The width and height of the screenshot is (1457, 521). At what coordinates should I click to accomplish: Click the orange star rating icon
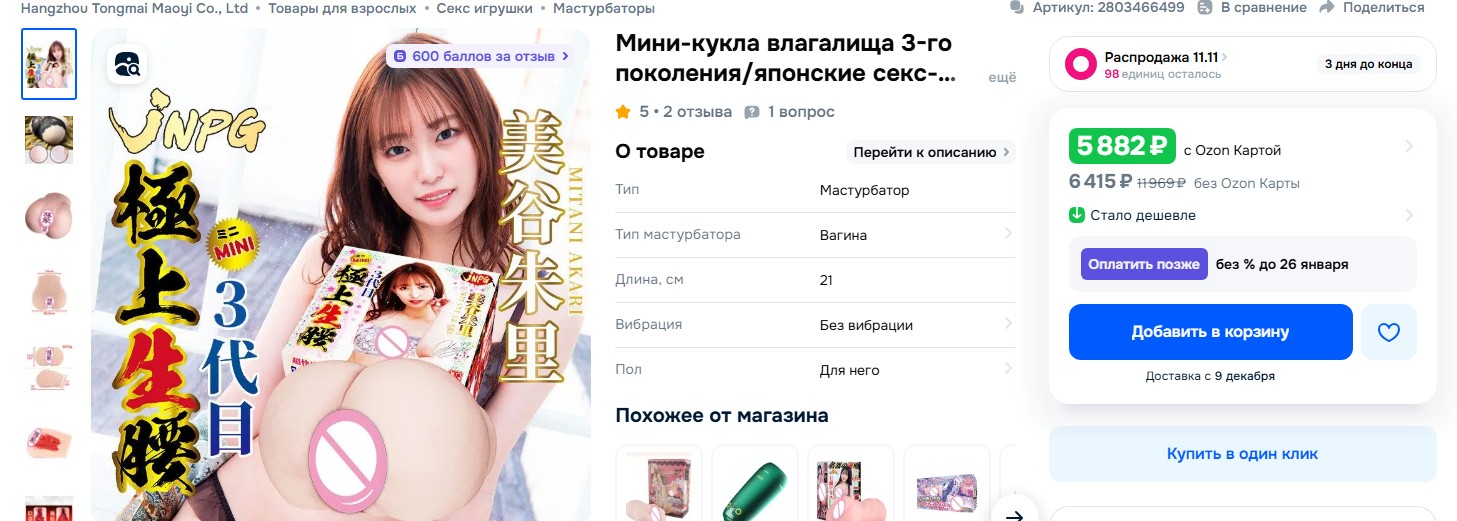pyautogui.click(x=623, y=112)
